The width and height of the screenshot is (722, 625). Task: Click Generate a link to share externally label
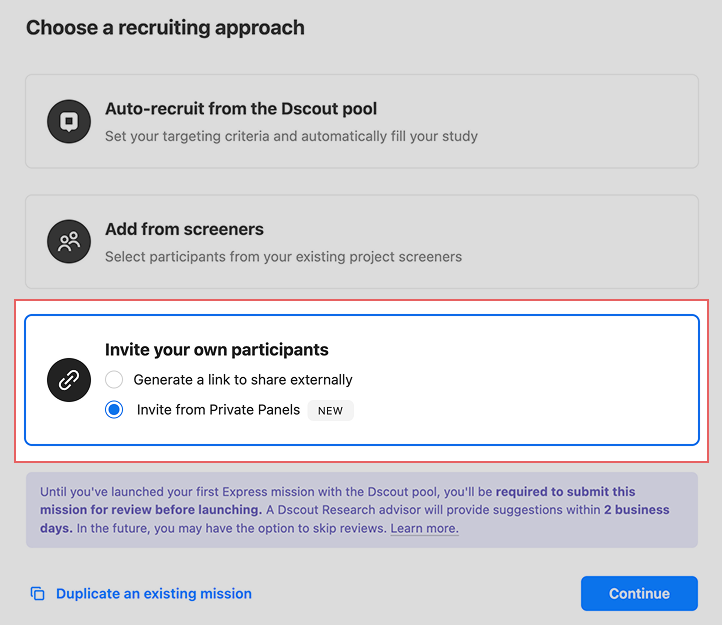pos(243,380)
